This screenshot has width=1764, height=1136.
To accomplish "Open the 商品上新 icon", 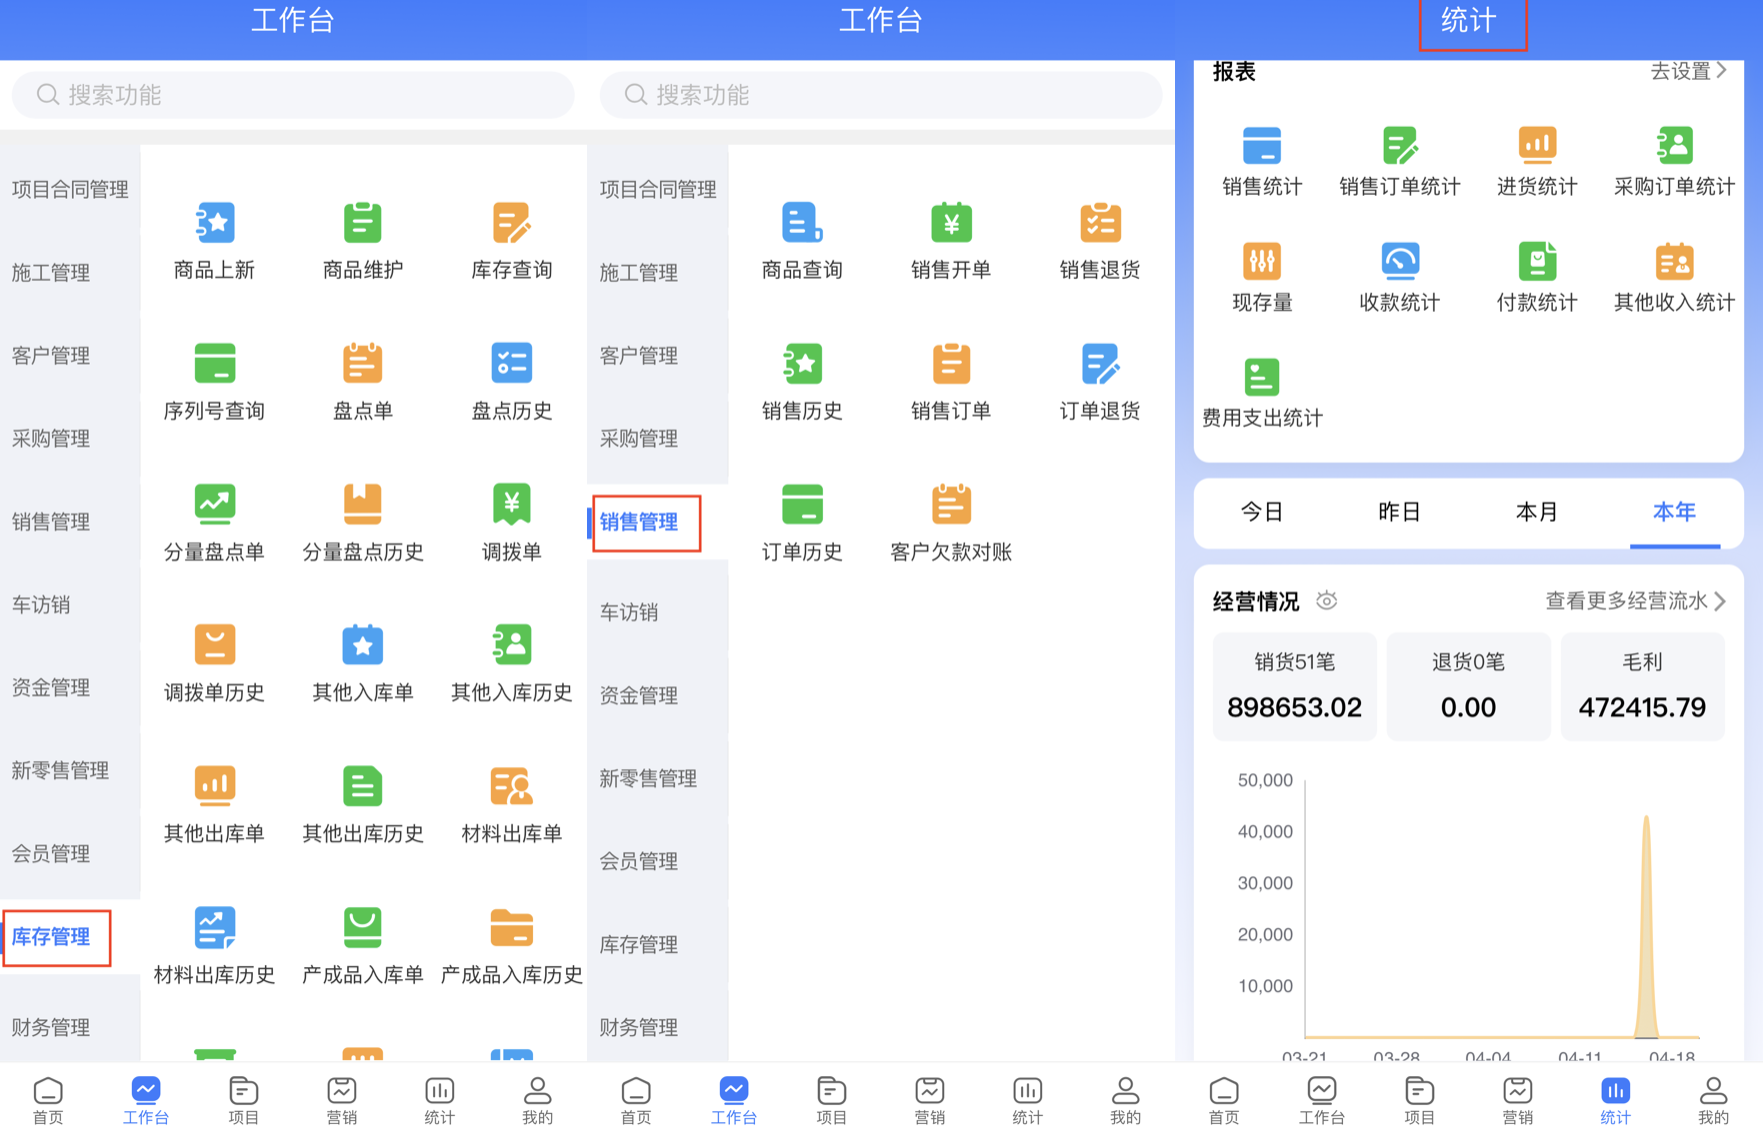I will (214, 223).
